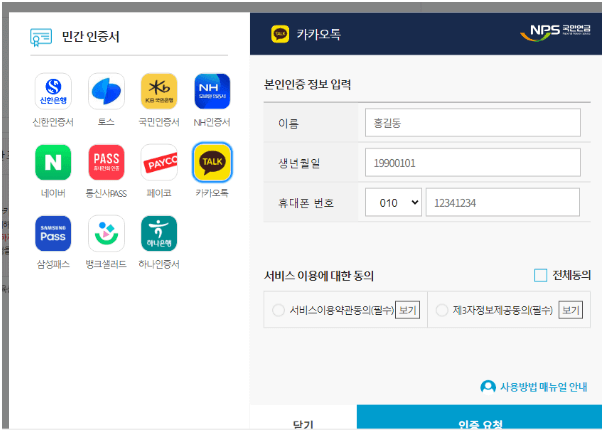
Task: Click the 본인인증 정보 입력 heading
Action: (x=308, y=84)
